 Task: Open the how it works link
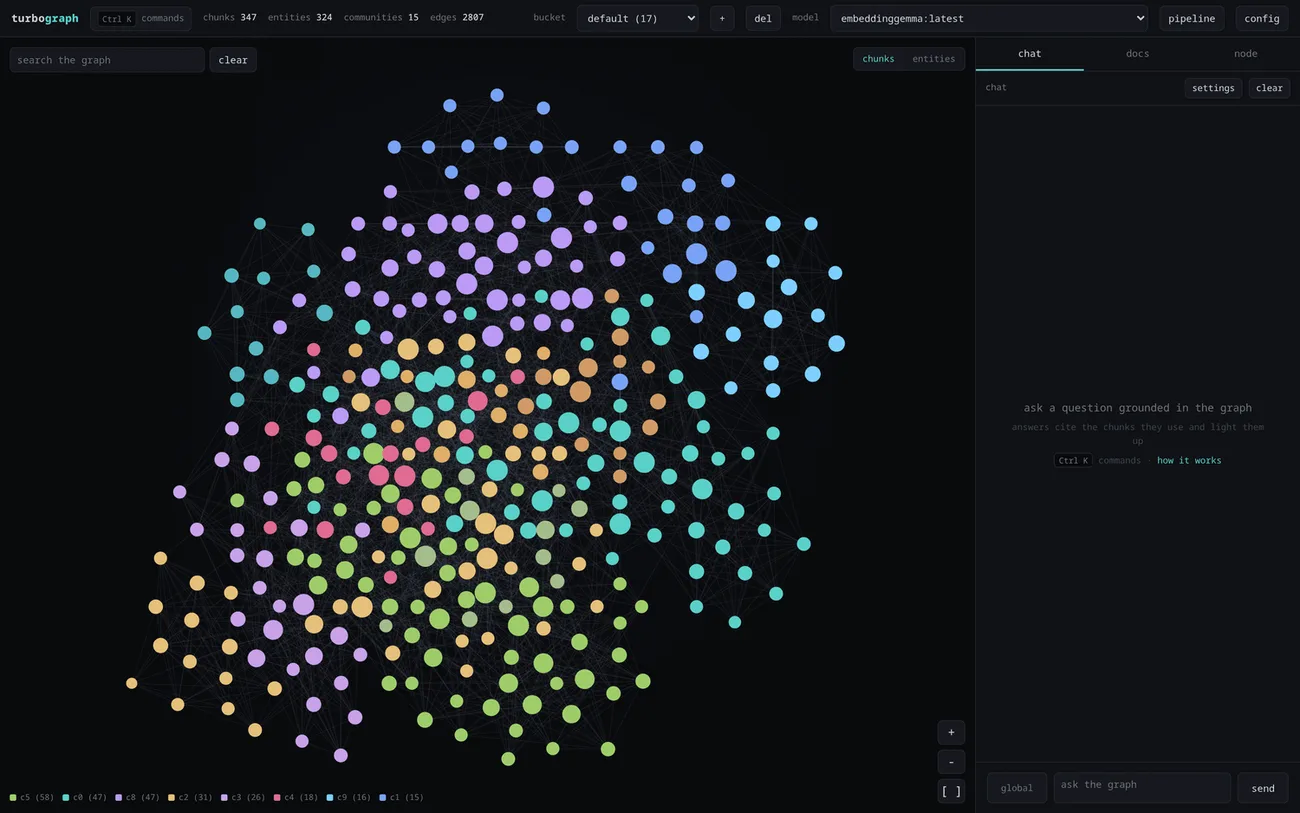[x=1189, y=460]
